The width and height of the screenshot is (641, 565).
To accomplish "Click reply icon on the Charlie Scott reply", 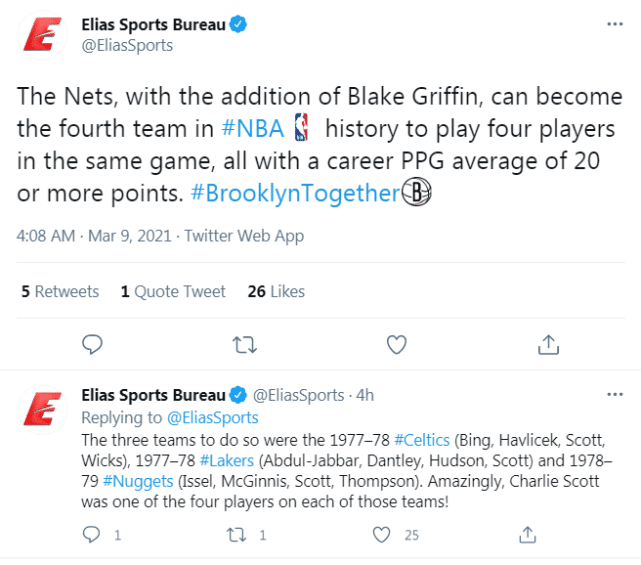I will pyautogui.click(x=92, y=535).
